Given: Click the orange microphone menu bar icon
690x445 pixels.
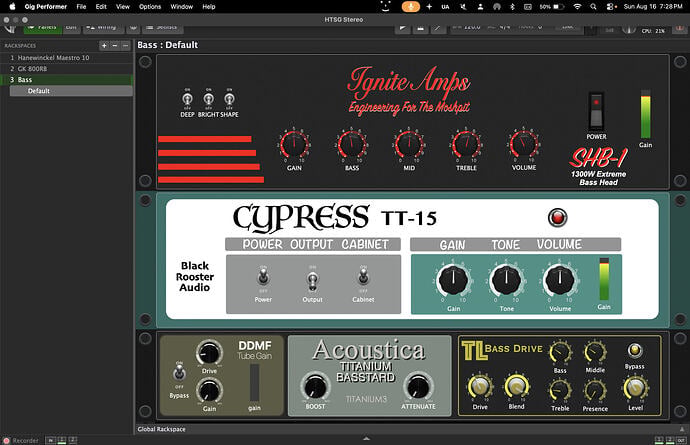Looking at the screenshot, I should (x=411, y=7).
